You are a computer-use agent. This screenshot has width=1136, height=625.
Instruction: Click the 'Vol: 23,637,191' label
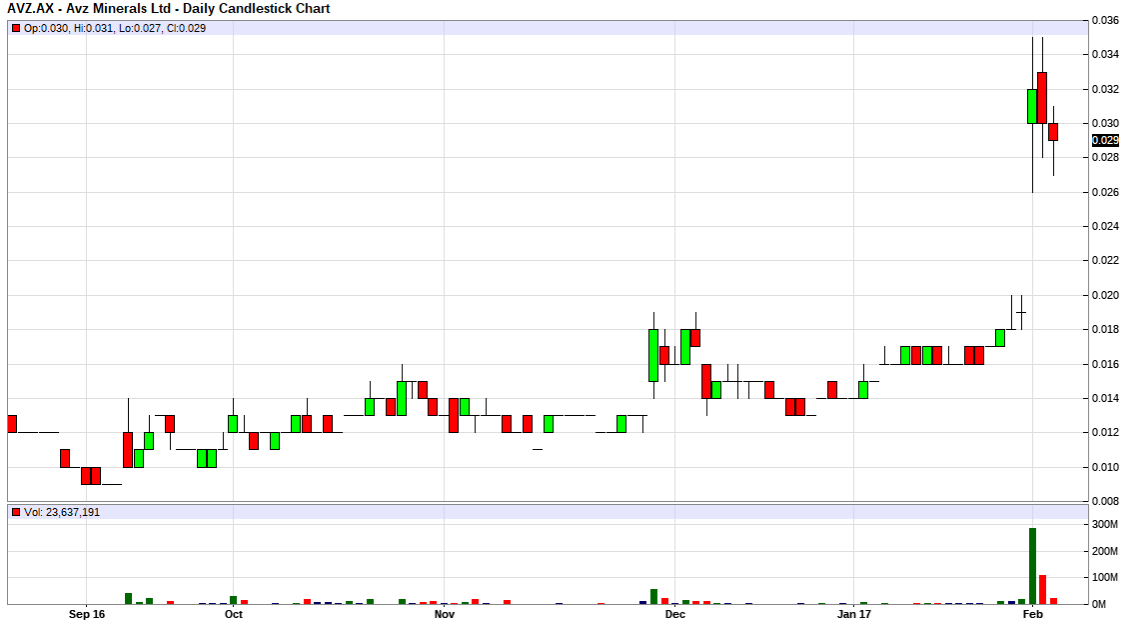[x=62, y=512]
